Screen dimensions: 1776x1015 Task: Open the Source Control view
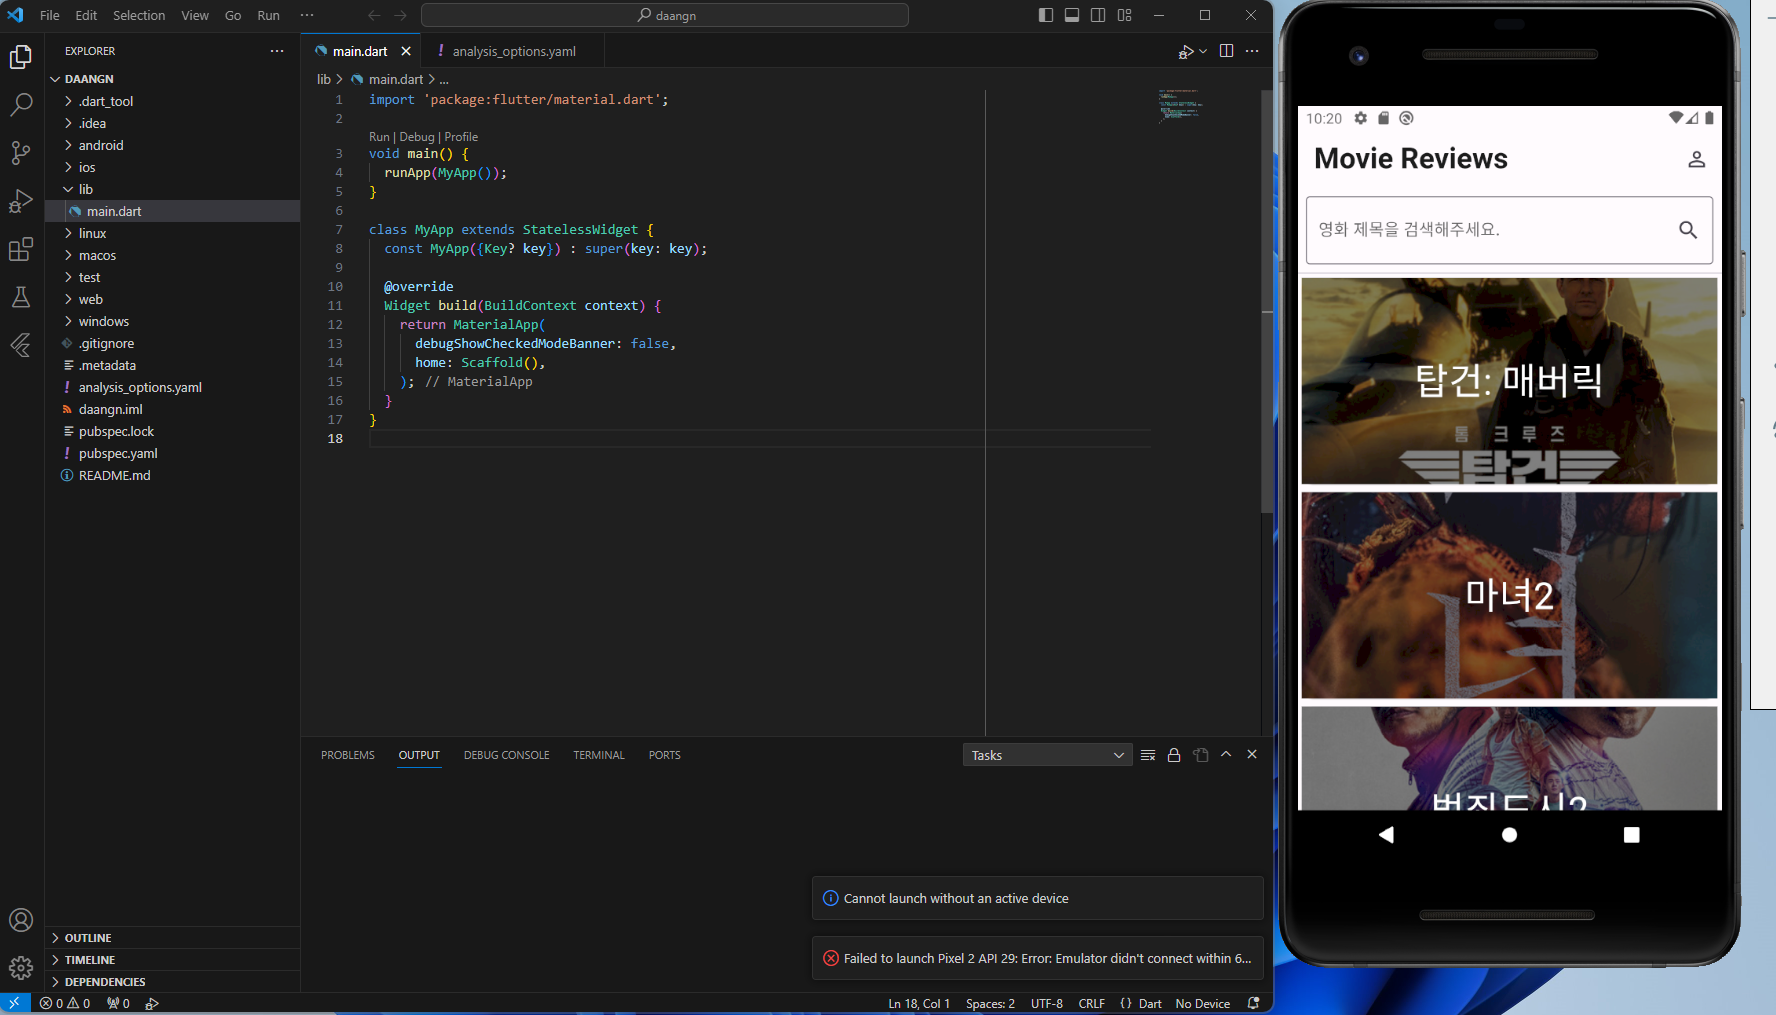point(21,152)
